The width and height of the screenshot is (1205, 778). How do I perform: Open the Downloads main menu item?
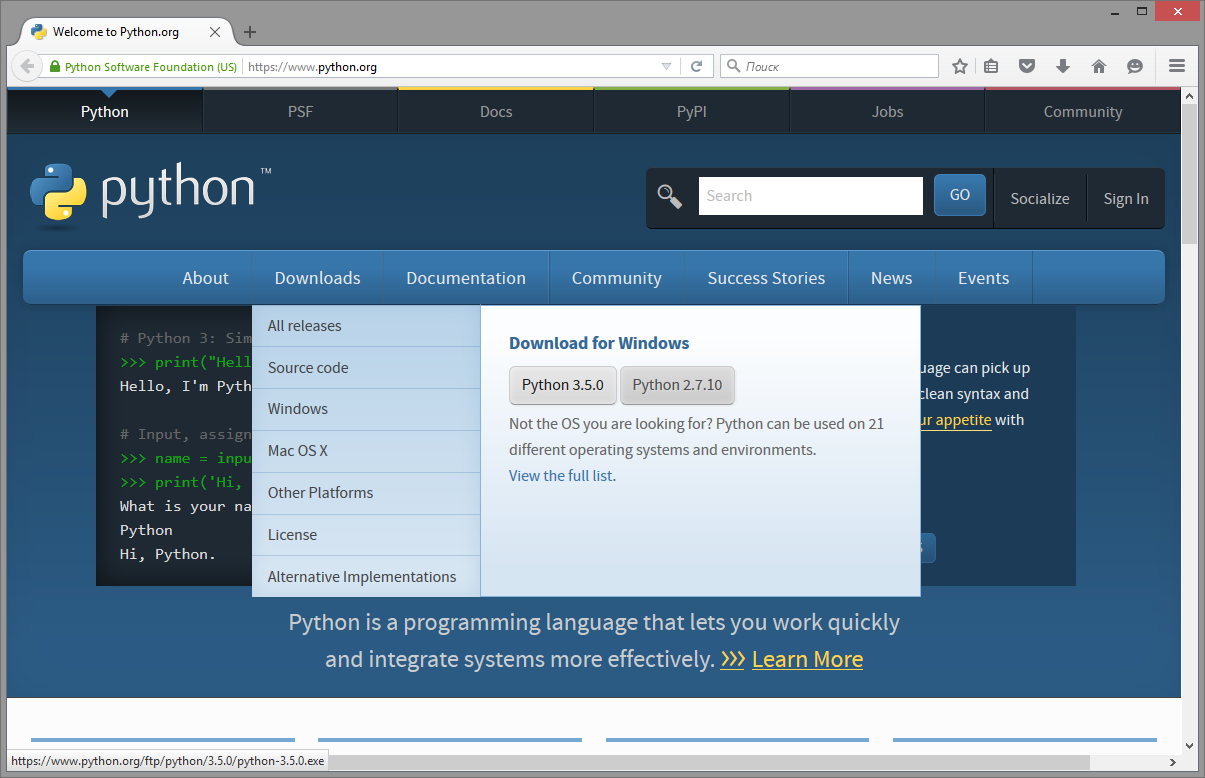317,278
